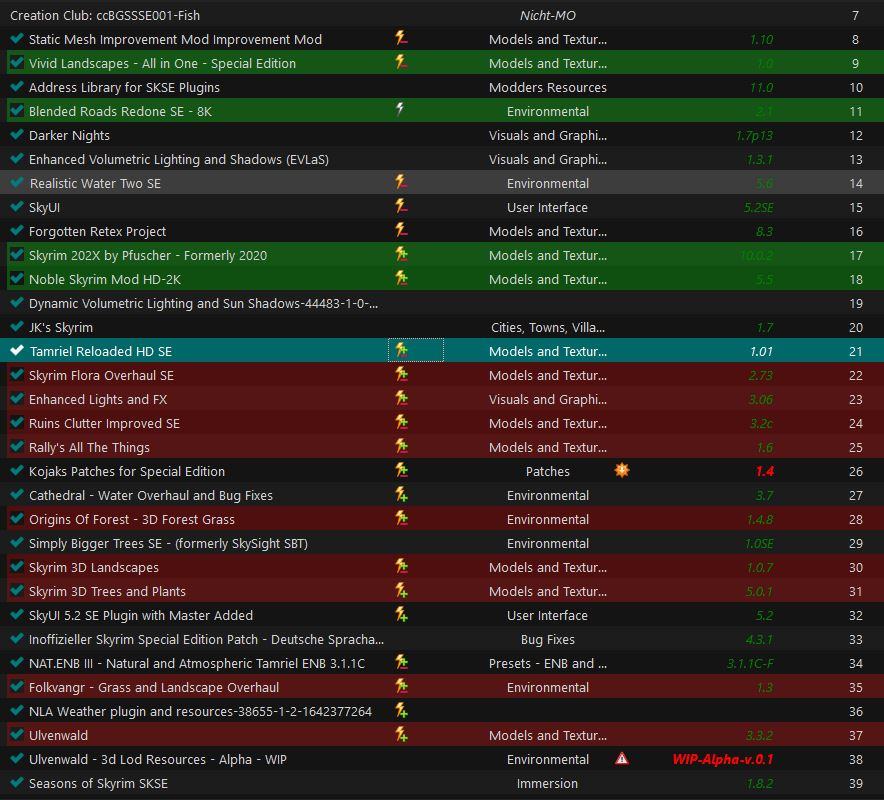
Task: Click conflict icon for Rally's All The Things
Action: (x=401, y=445)
